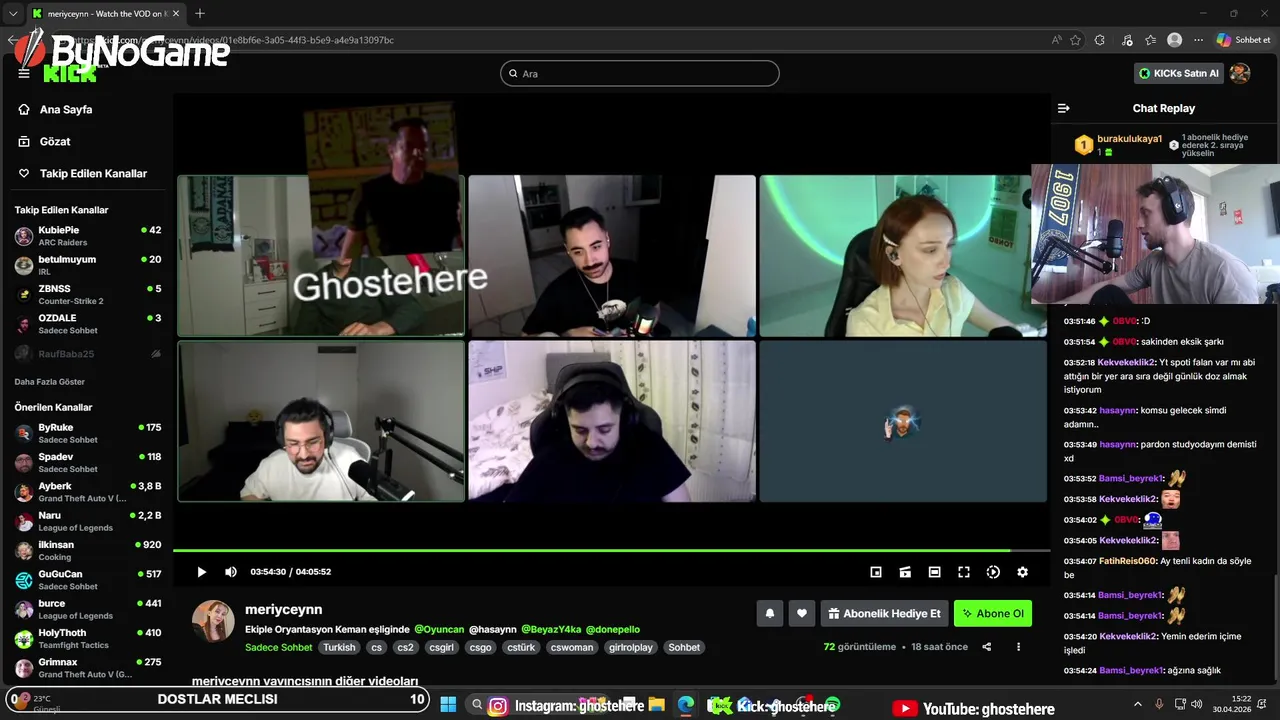
Task: Click the Ara search field
Action: pyautogui.click(x=640, y=73)
